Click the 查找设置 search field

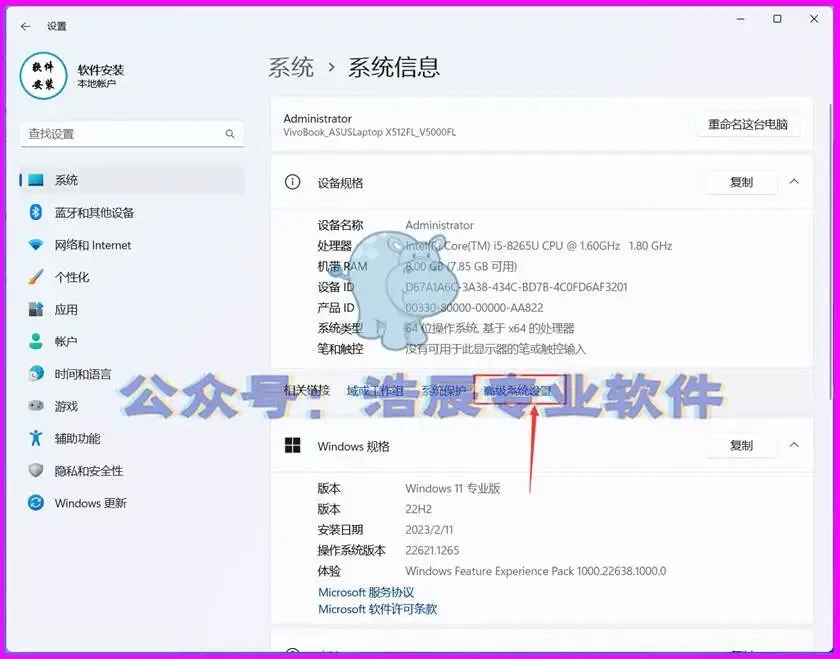click(x=132, y=134)
